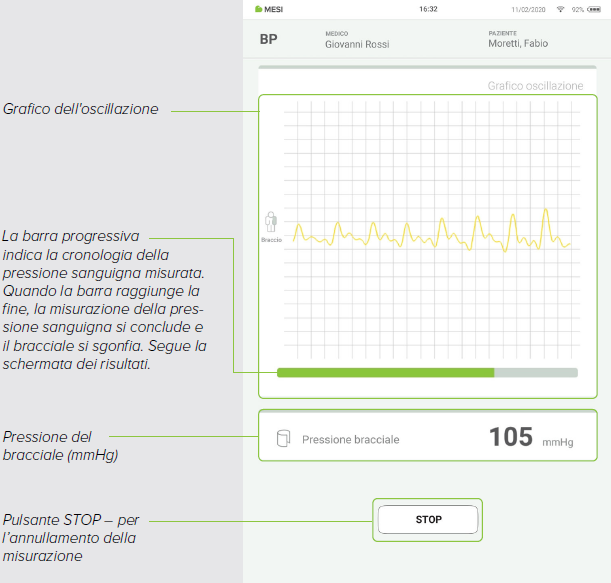
Task: Click the 16:32 clock in status bar
Action: [428, 9]
